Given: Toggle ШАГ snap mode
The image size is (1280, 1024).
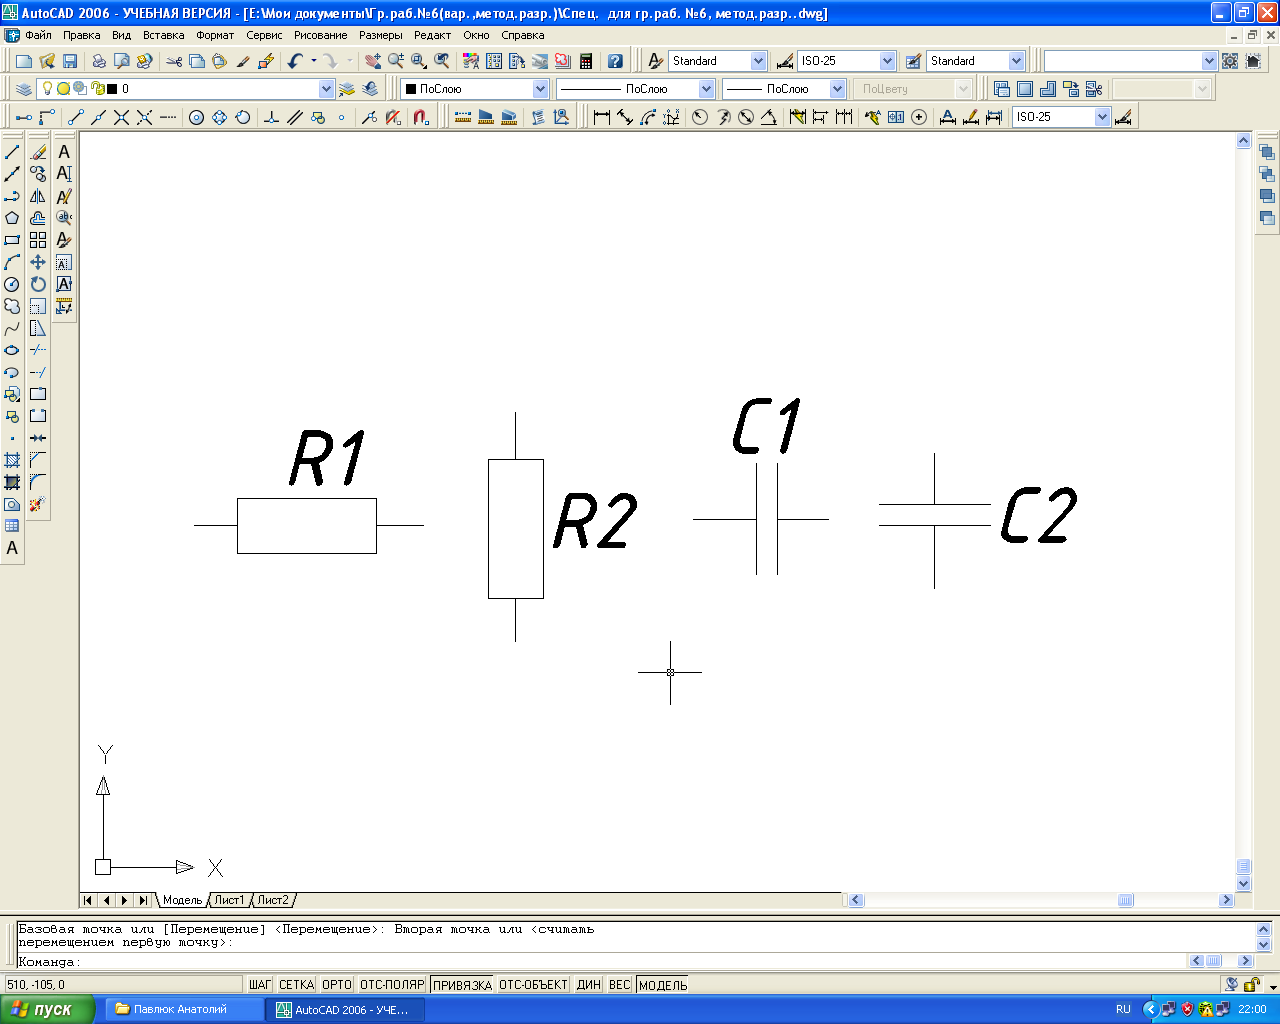Looking at the screenshot, I should (x=260, y=985).
